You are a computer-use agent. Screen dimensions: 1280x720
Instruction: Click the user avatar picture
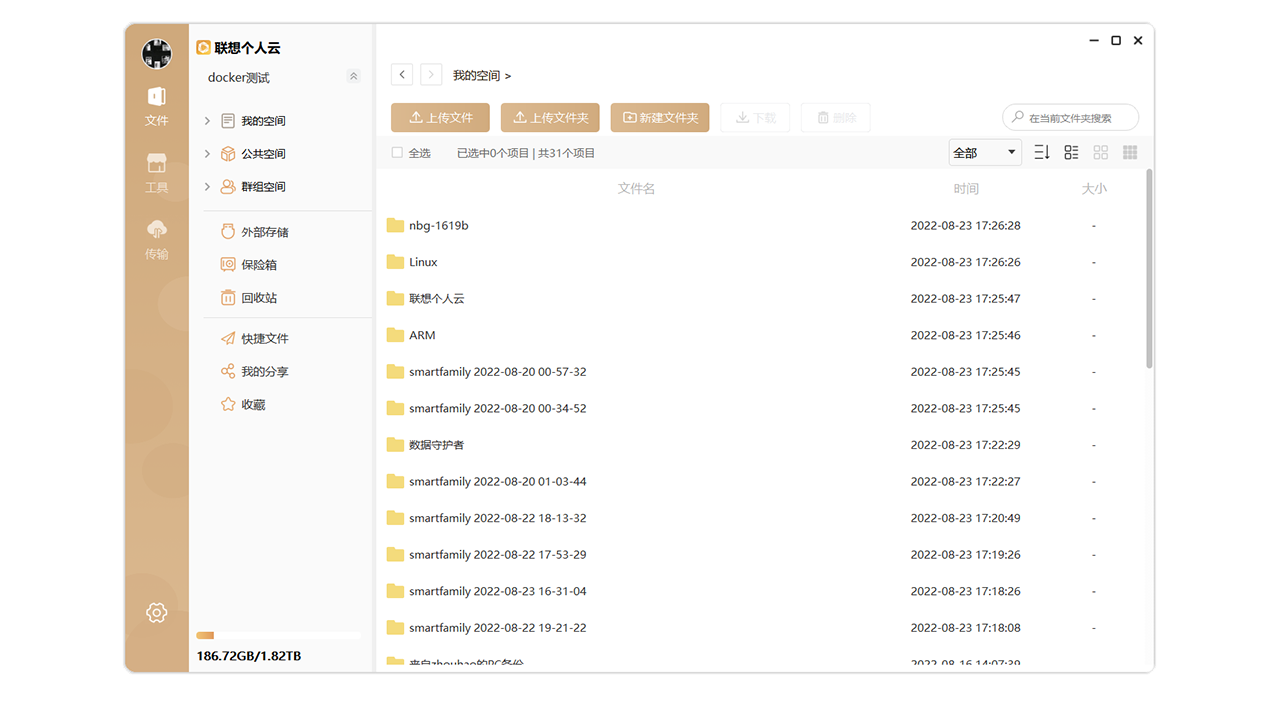[x=156, y=54]
